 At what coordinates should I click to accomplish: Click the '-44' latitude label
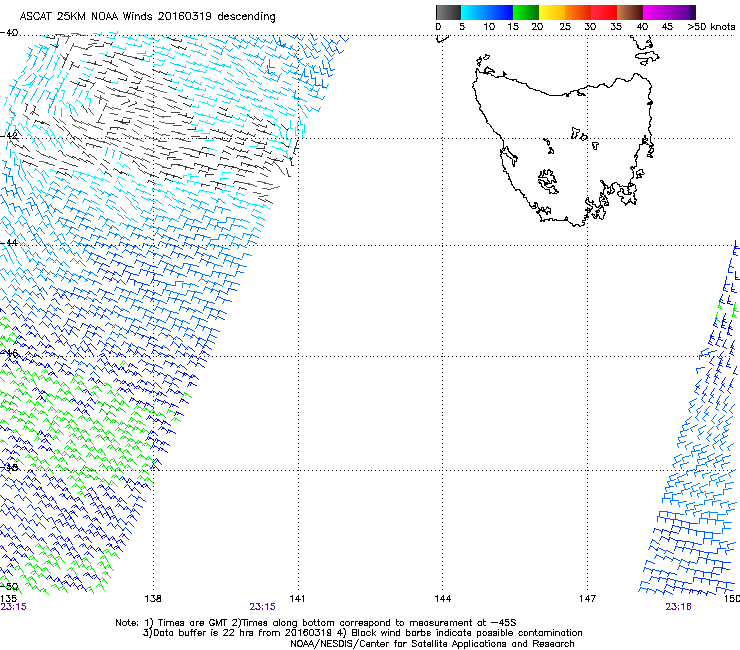pyautogui.click(x=9, y=243)
